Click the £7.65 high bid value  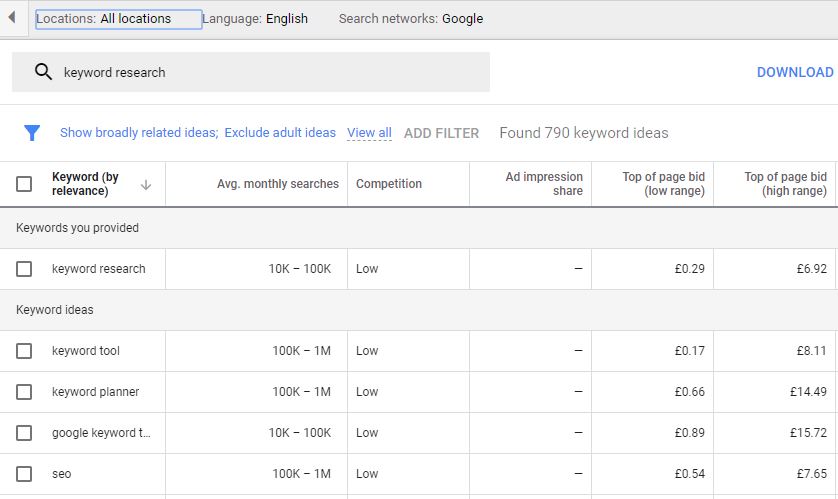(x=811, y=474)
